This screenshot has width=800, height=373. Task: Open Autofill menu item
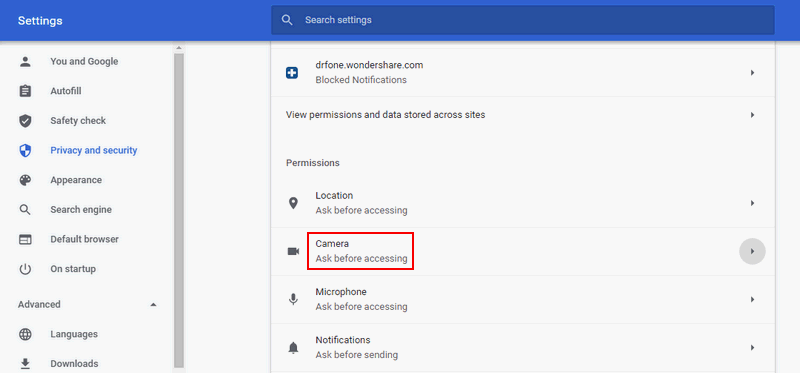click(66, 91)
